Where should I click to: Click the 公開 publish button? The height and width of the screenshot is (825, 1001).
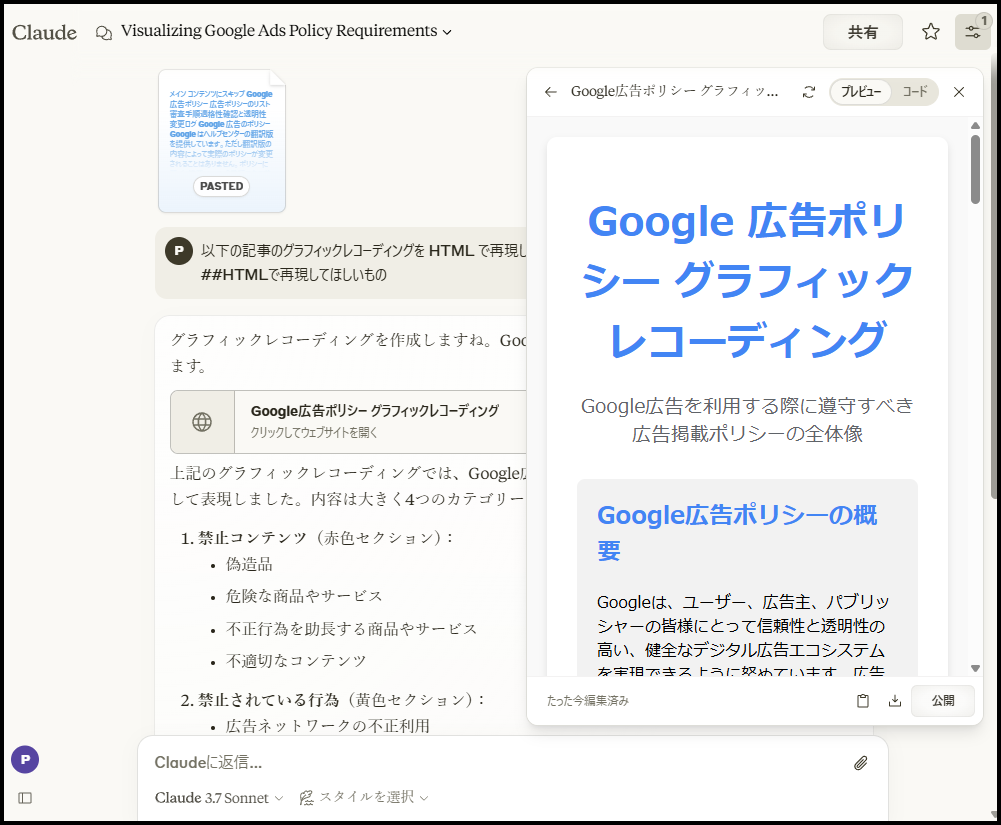(942, 701)
